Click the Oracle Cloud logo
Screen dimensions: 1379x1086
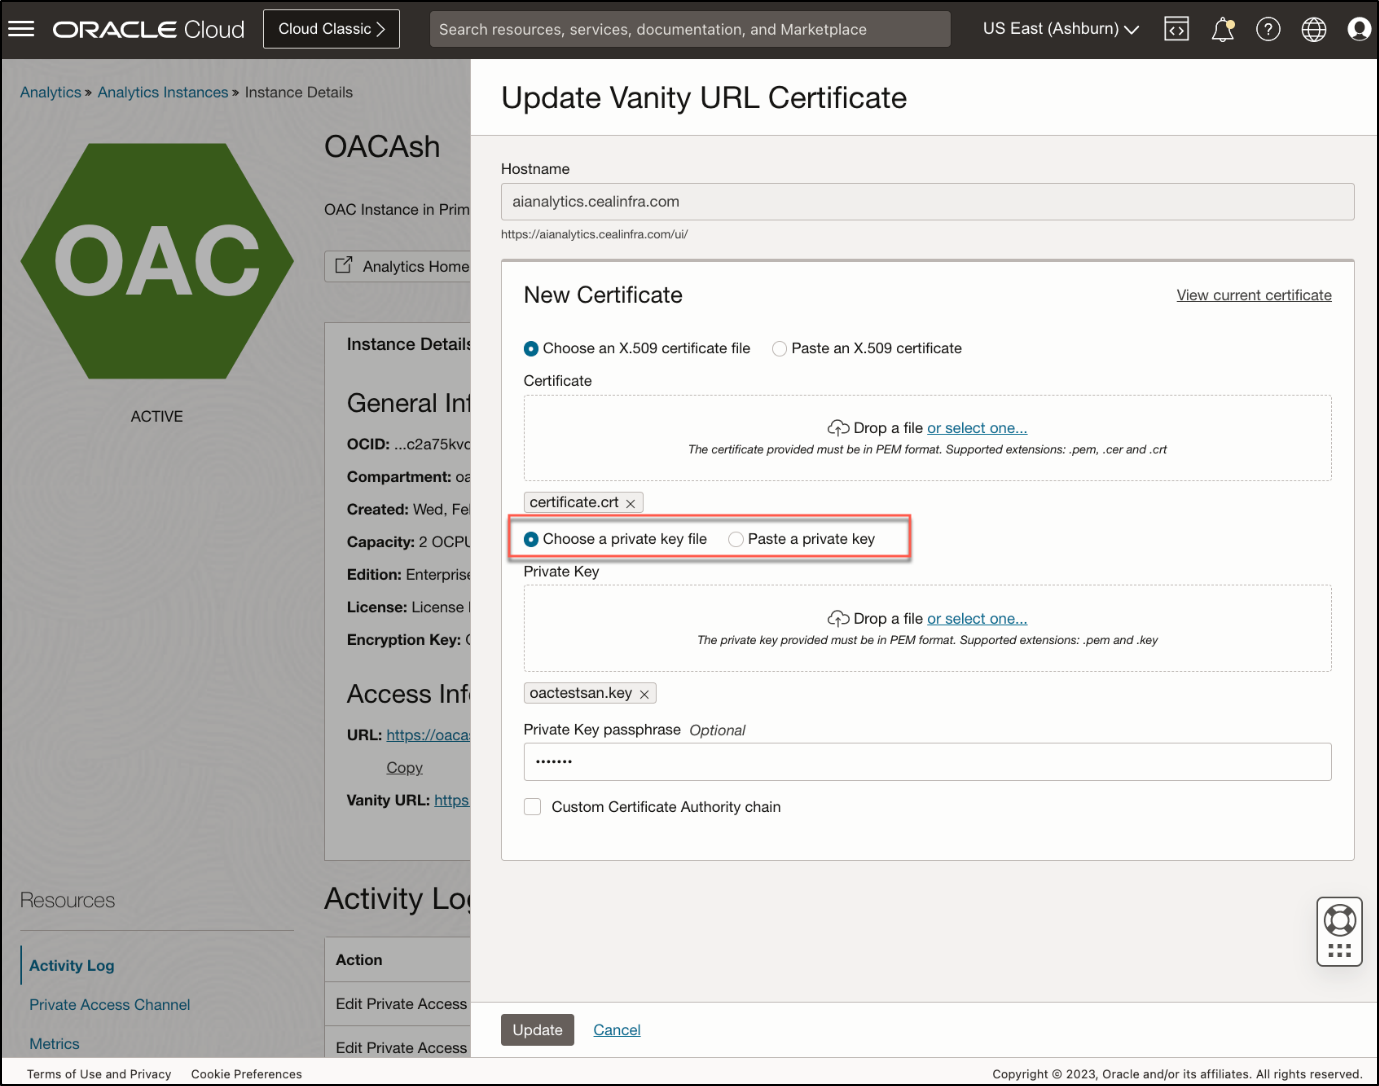[x=148, y=29]
